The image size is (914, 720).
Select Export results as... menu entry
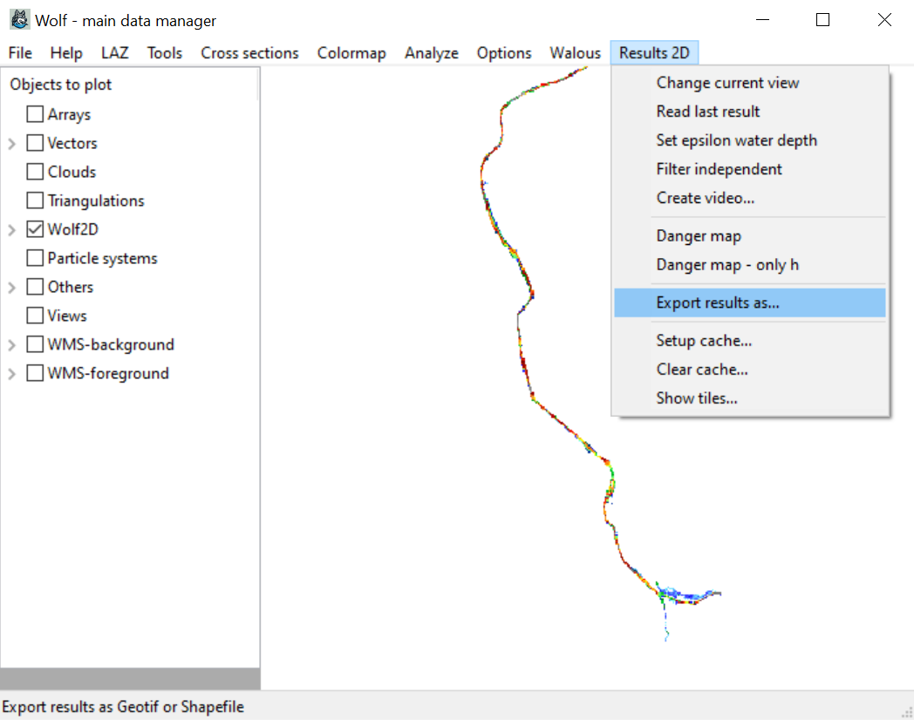pos(717,303)
